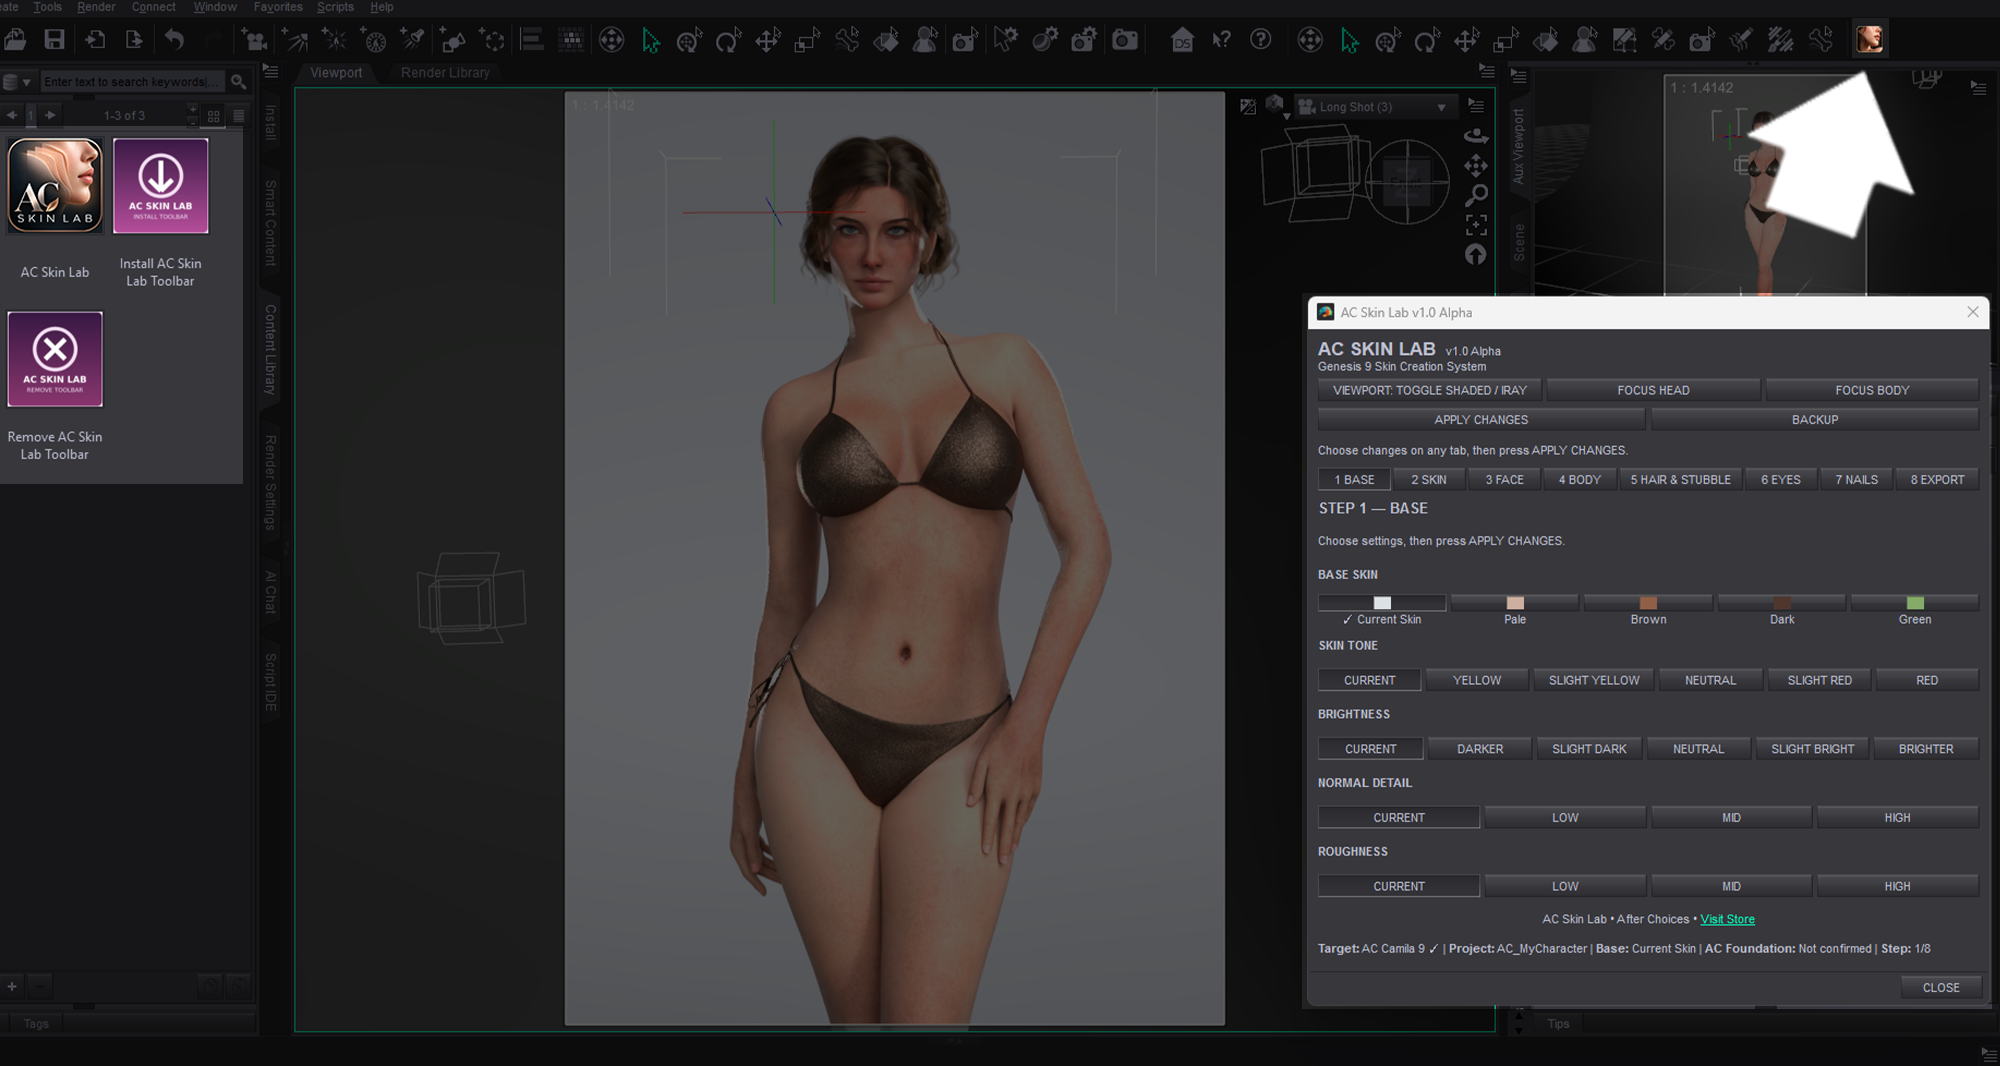Create a new null object from the toolbar

(x=491, y=40)
